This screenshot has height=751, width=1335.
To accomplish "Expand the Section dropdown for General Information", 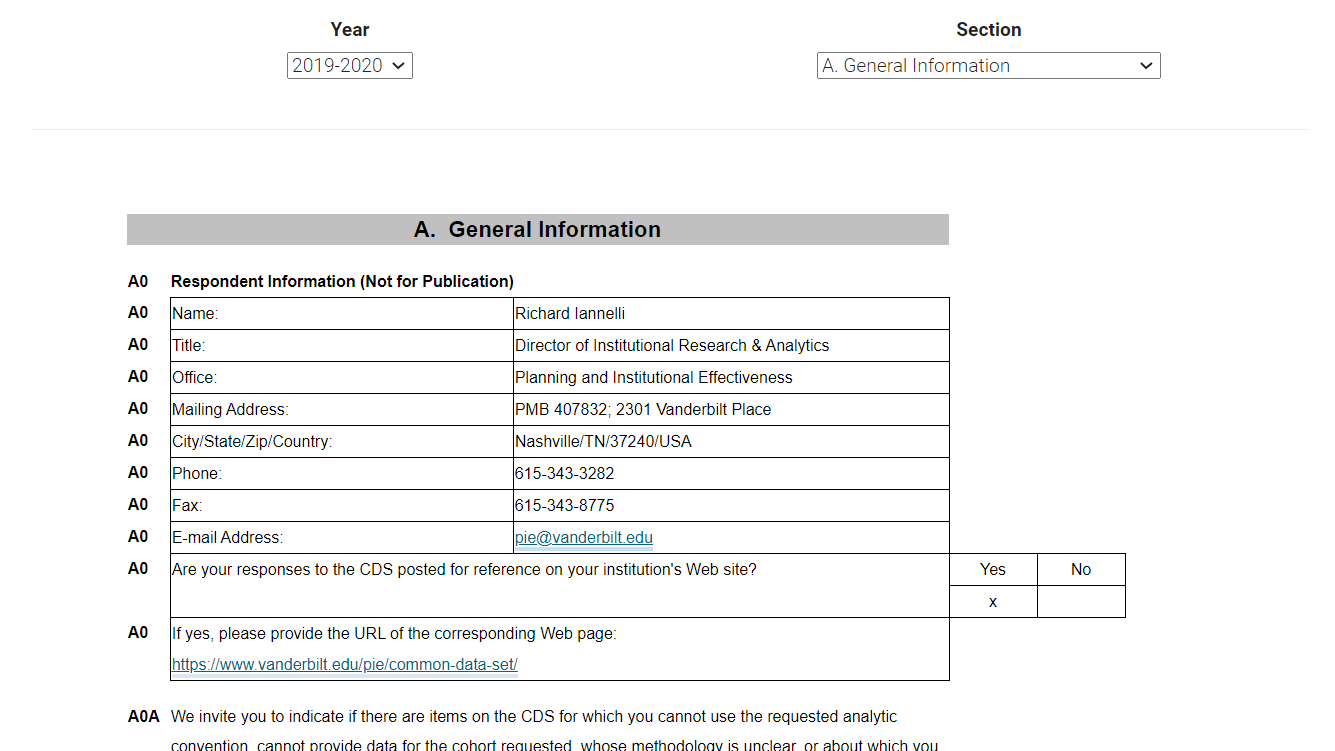I will click(988, 66).
